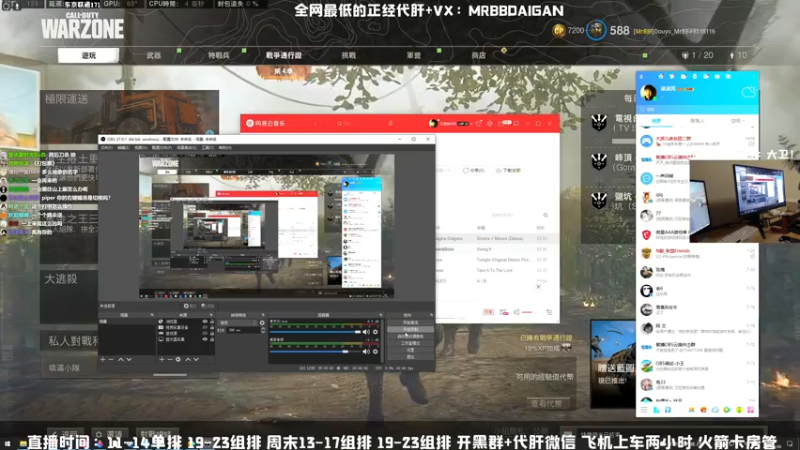Click the search icon in NetEase Music header
The height and width of the screenshot is (450, 800).
pos(339,123)
